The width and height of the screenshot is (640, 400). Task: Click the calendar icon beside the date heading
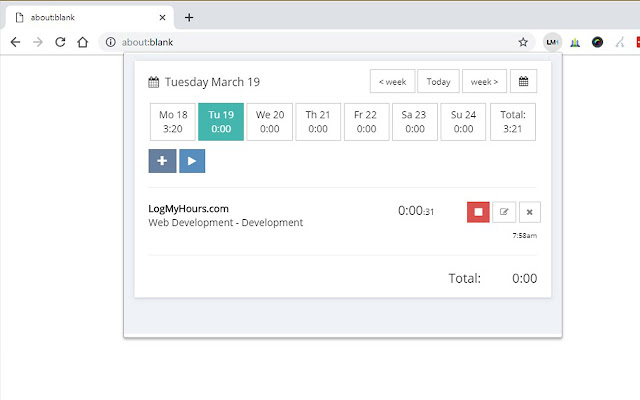point(153,82)
